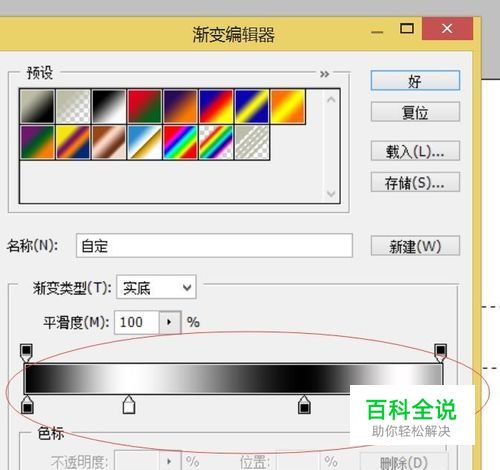500x470 pixels.
Task: Click the 新建(W) new gradient button
Action: point(415,246)
